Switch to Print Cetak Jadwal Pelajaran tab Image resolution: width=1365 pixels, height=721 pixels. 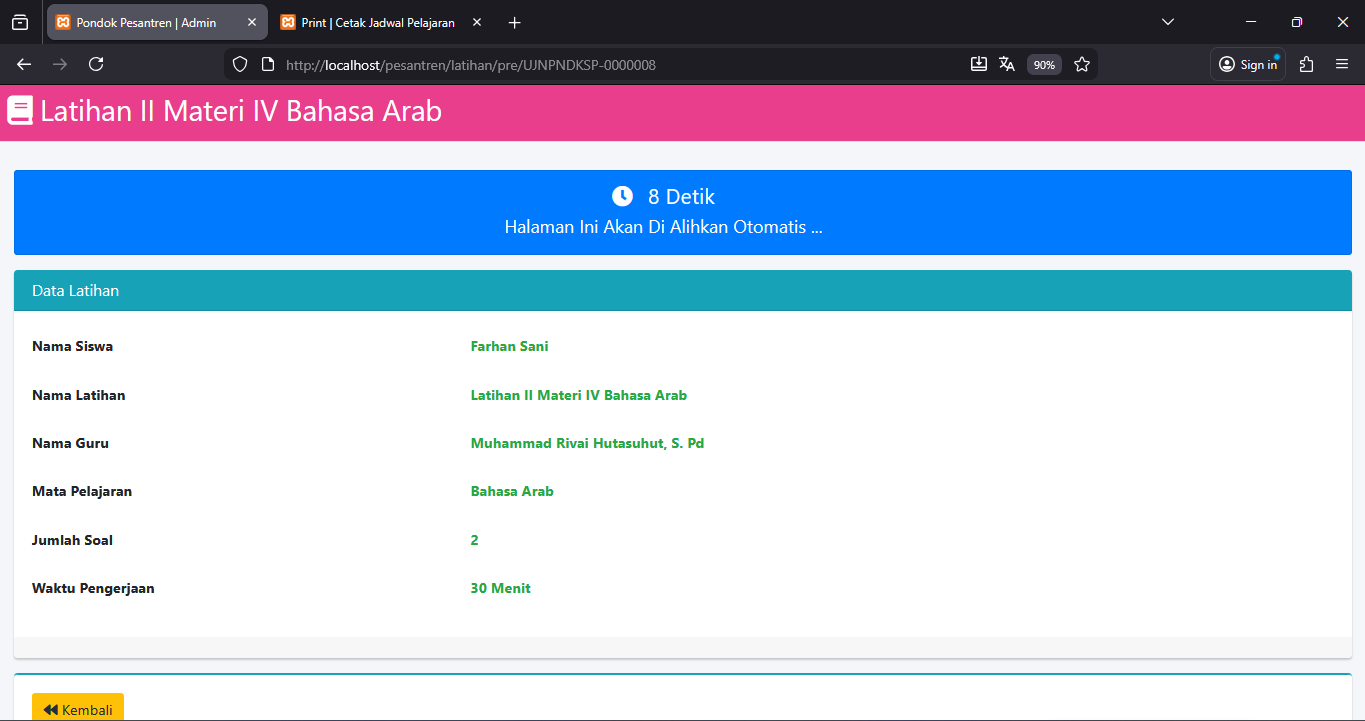click(x=377, y=22)
